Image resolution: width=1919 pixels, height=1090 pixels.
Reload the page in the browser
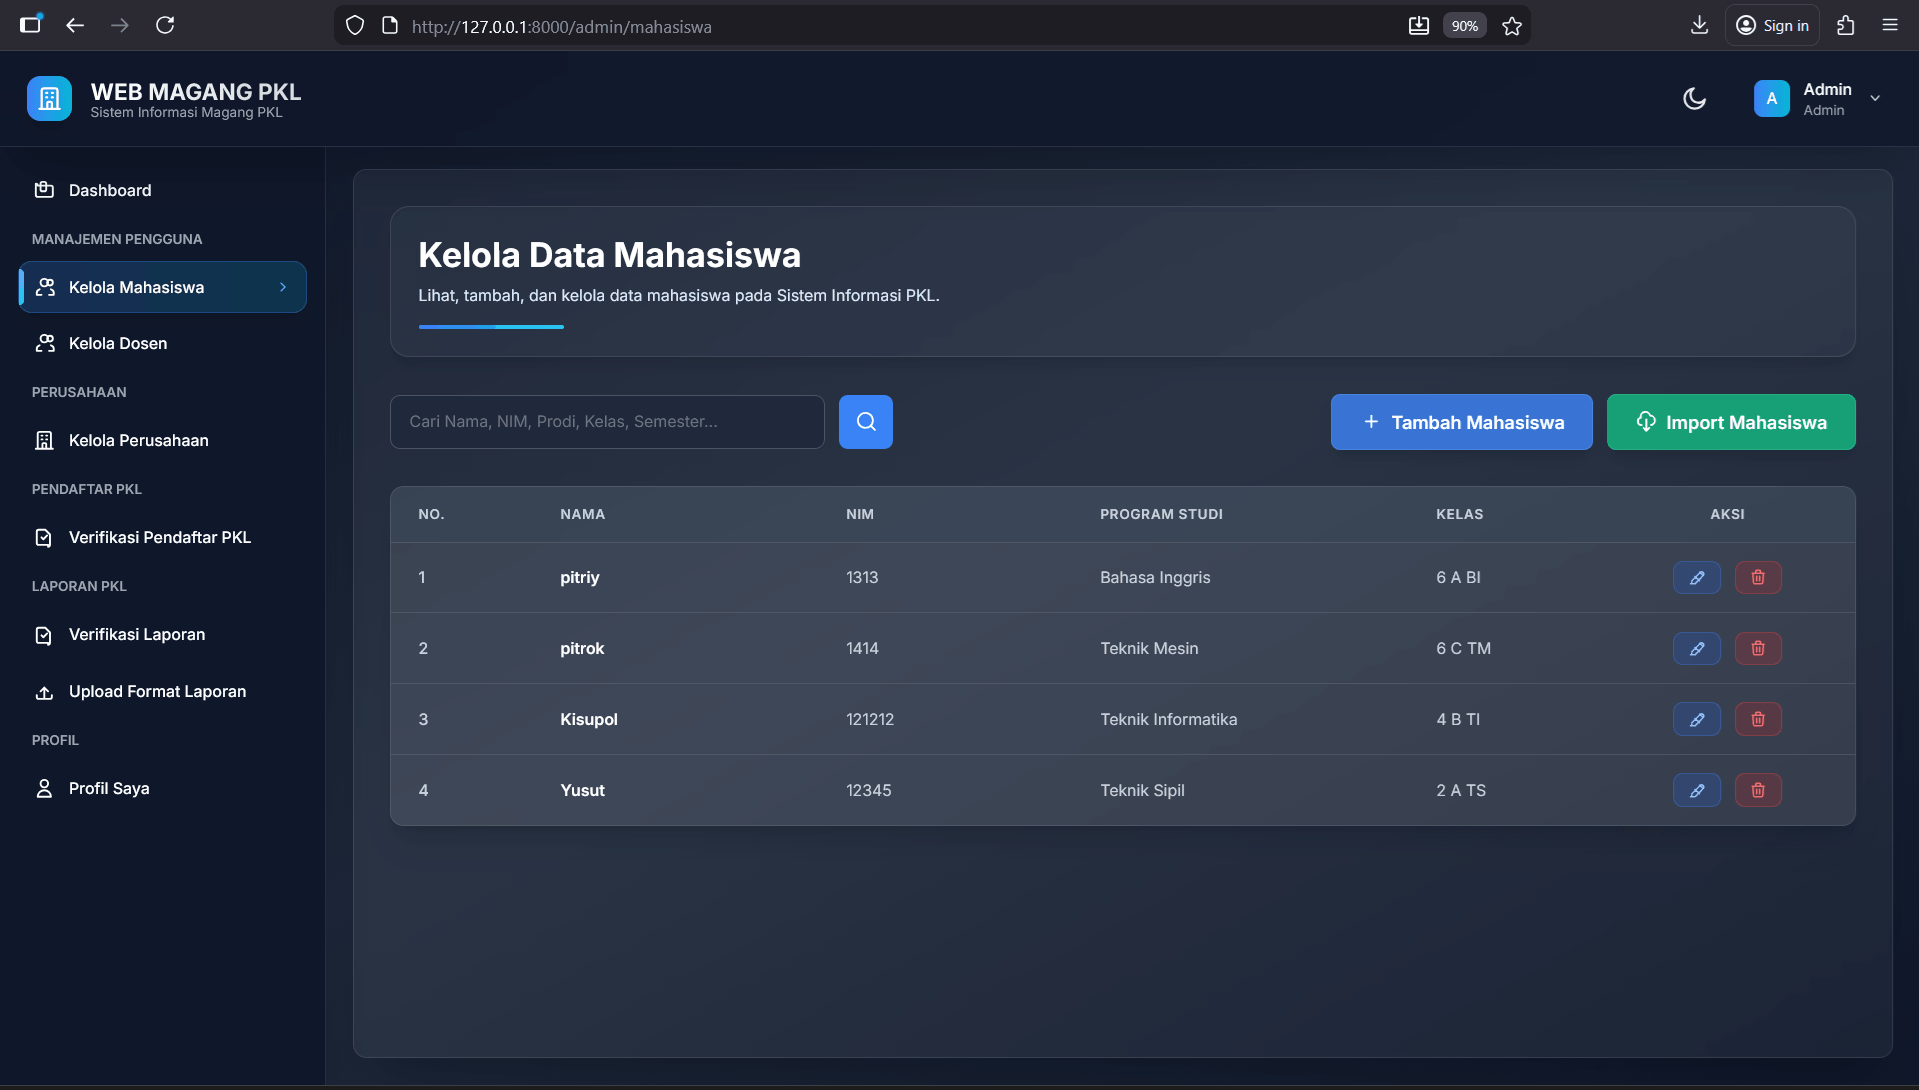[165, 26]
